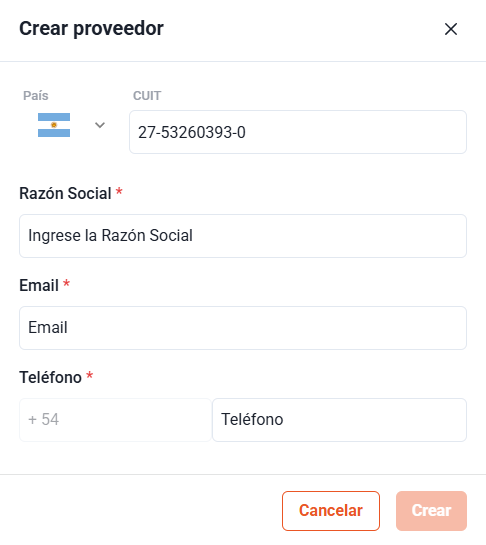Click the red asterisk beside Teléfono label
The height and width of the screenshot is (545, 486).
(x=90, y=375)
